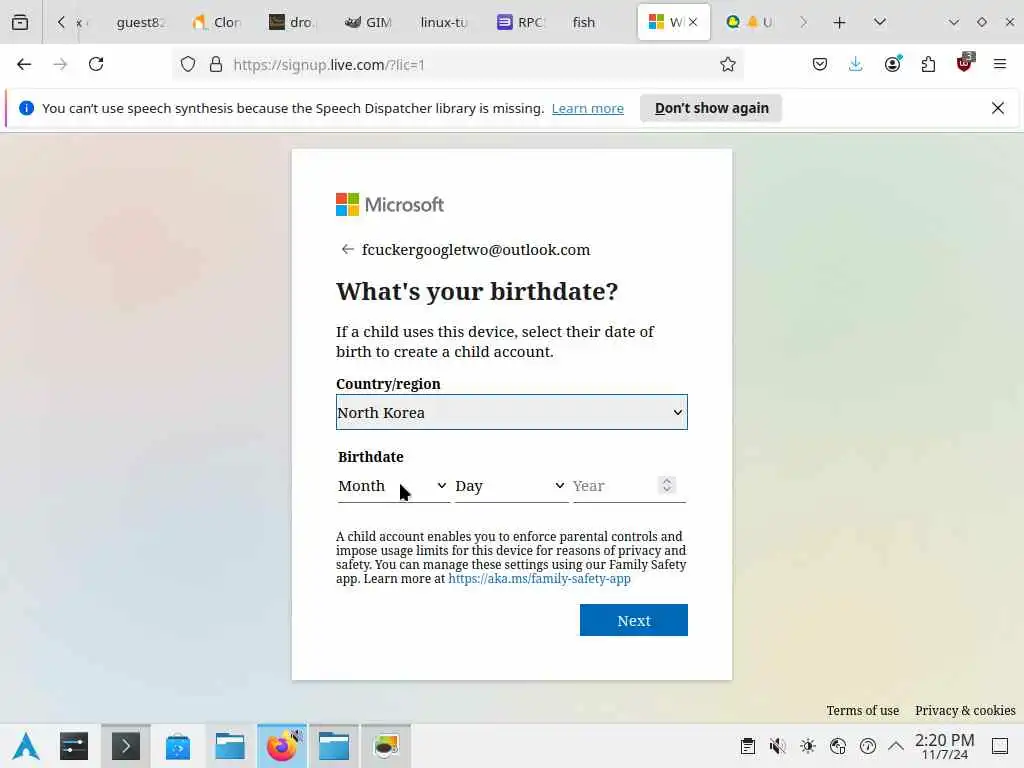Viewport: 1024px width, 768px height.
Task: Click the back arrow beside the email address
Action: pos(347,249)
